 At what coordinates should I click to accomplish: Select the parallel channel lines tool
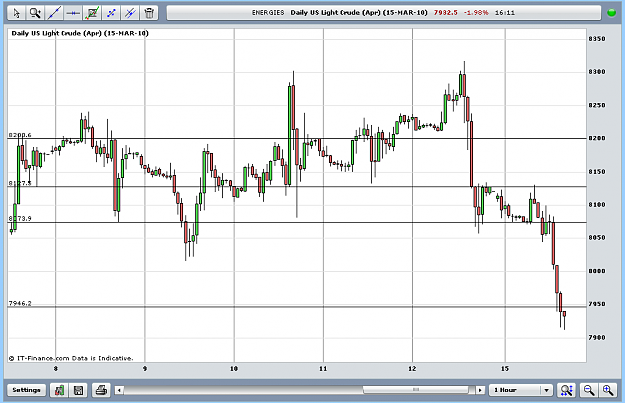click(130, 13)
